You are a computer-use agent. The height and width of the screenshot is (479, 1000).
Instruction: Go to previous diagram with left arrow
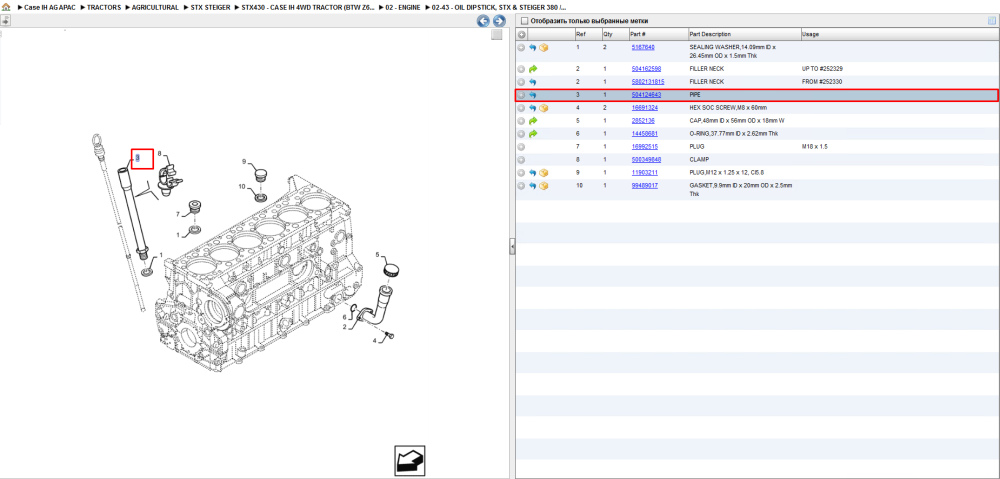pyautogui.click(x=483, y=21)
